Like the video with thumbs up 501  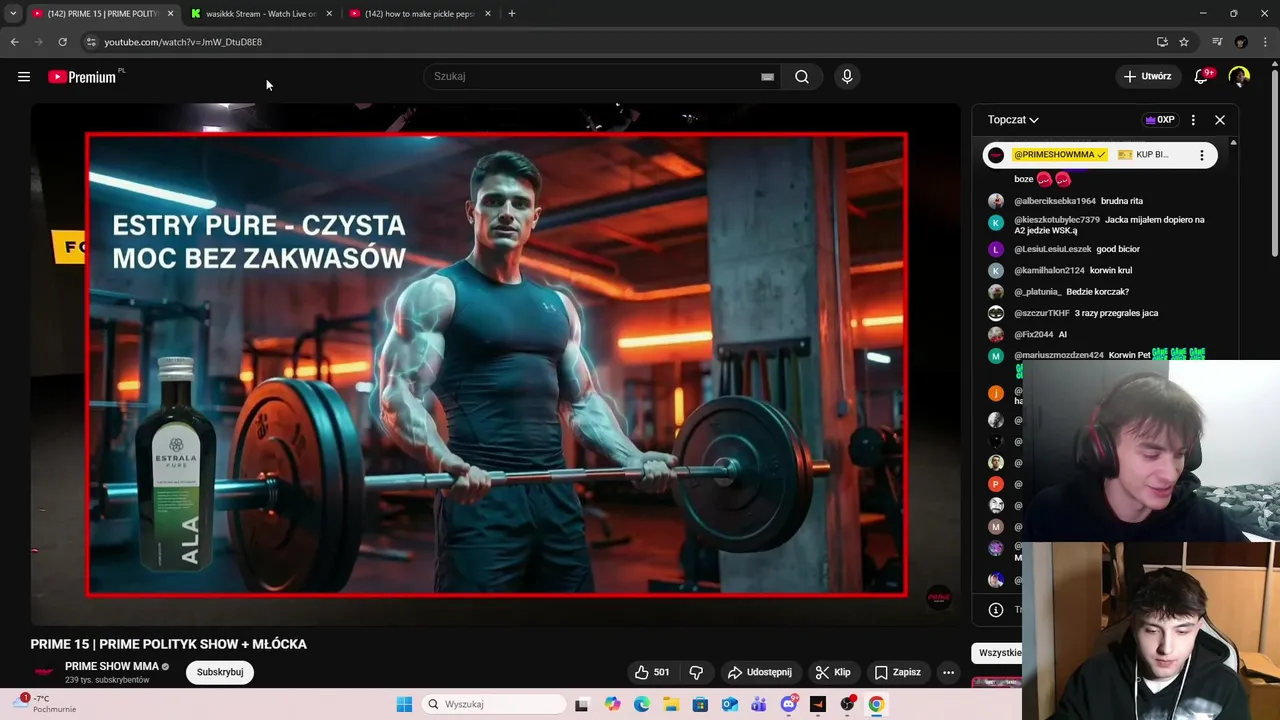click(x=652, y=672)
